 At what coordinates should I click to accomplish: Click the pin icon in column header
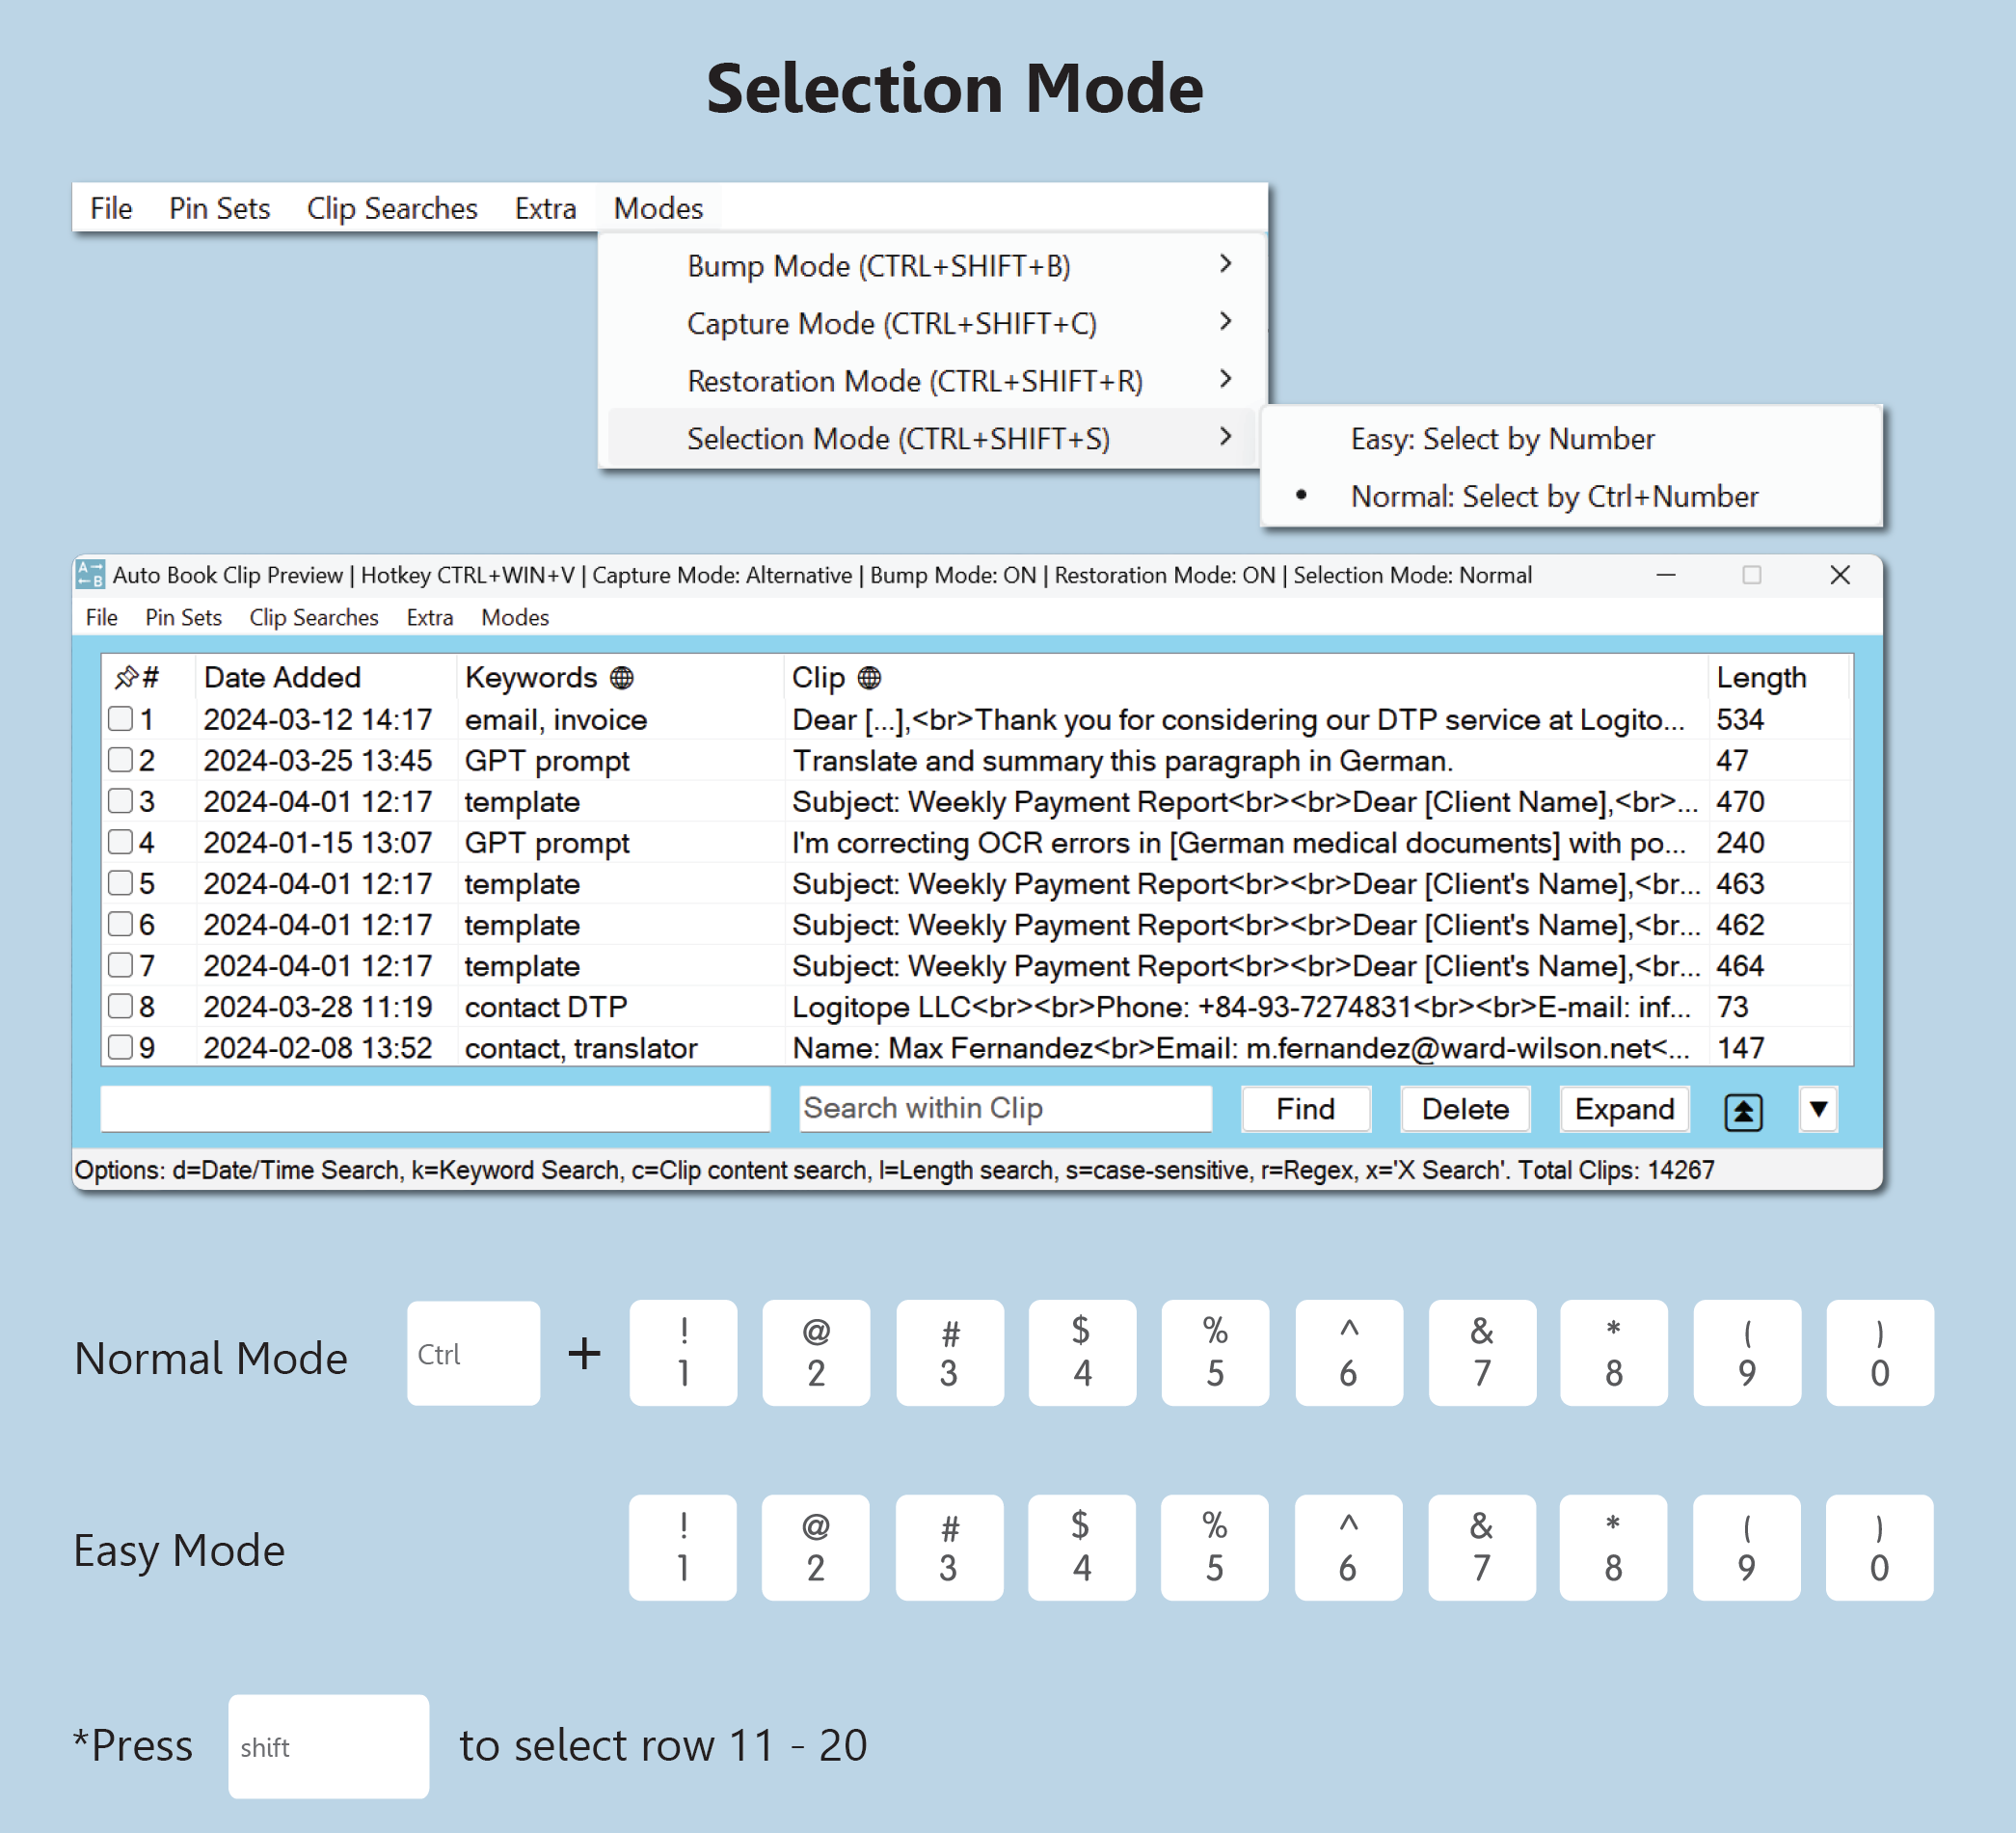(125, 678)
